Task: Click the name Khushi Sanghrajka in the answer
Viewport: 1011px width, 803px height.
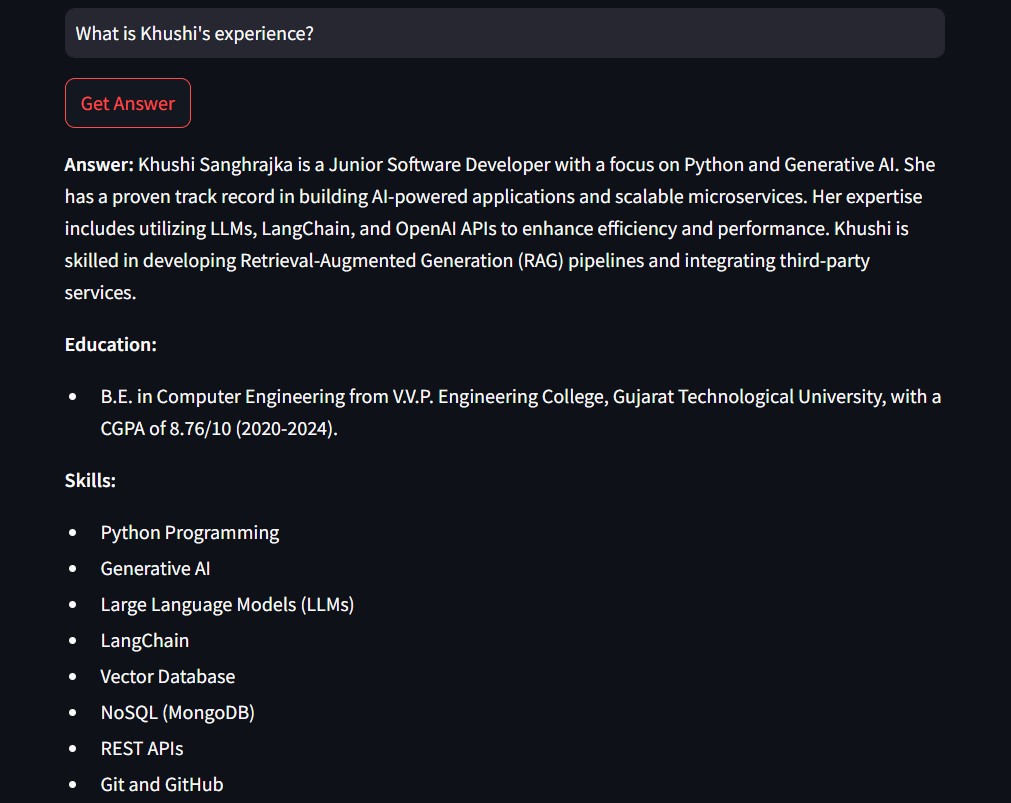Action: pyautogui.click(x=215, y=165)
